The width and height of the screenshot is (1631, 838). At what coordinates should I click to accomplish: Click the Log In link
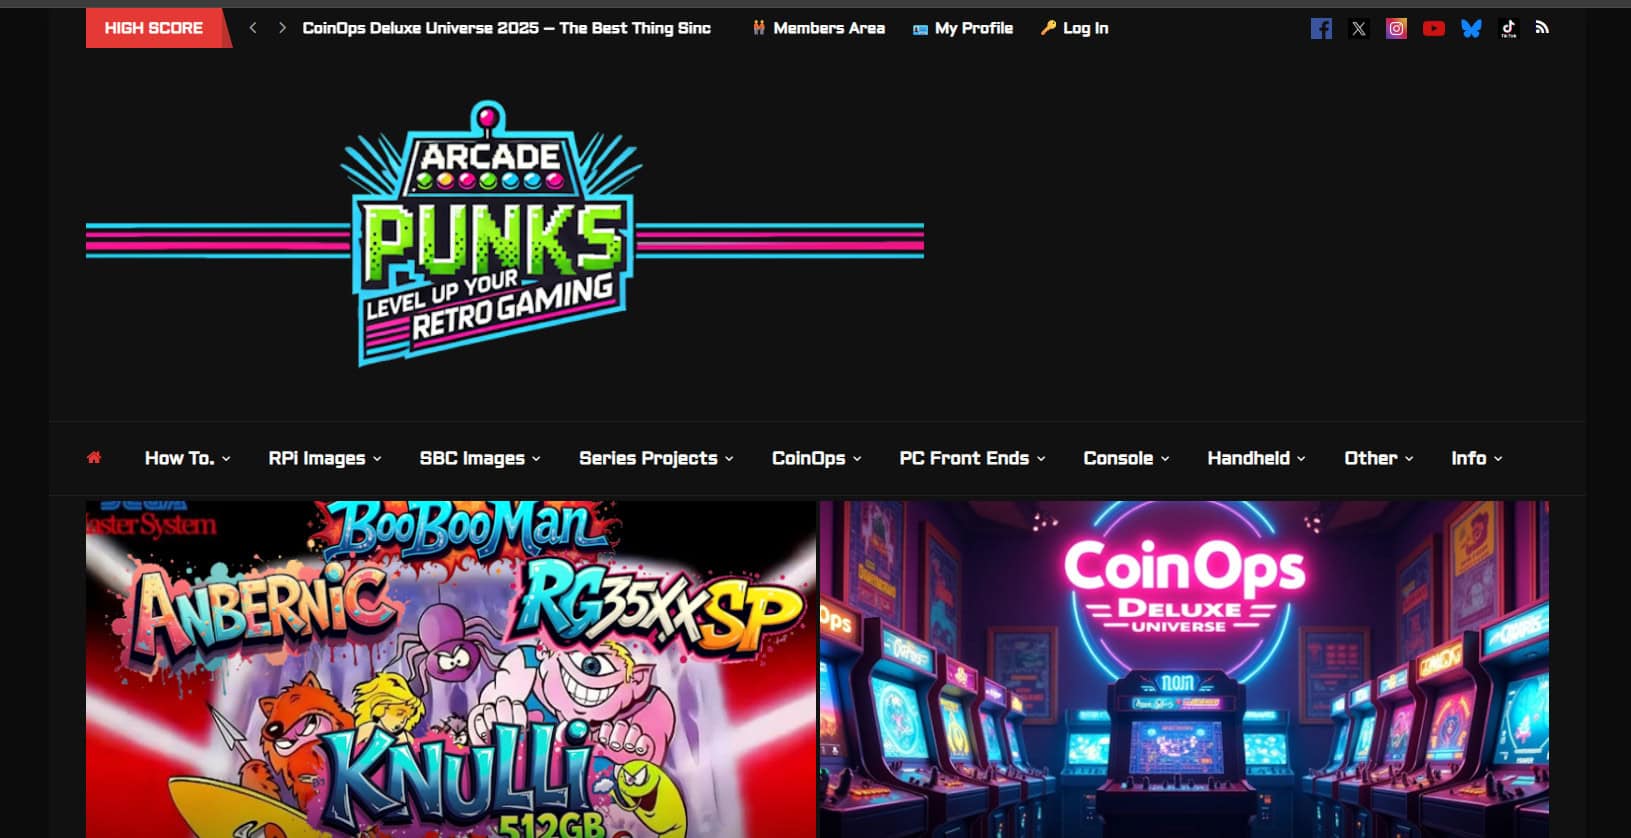pos(1075,28)
